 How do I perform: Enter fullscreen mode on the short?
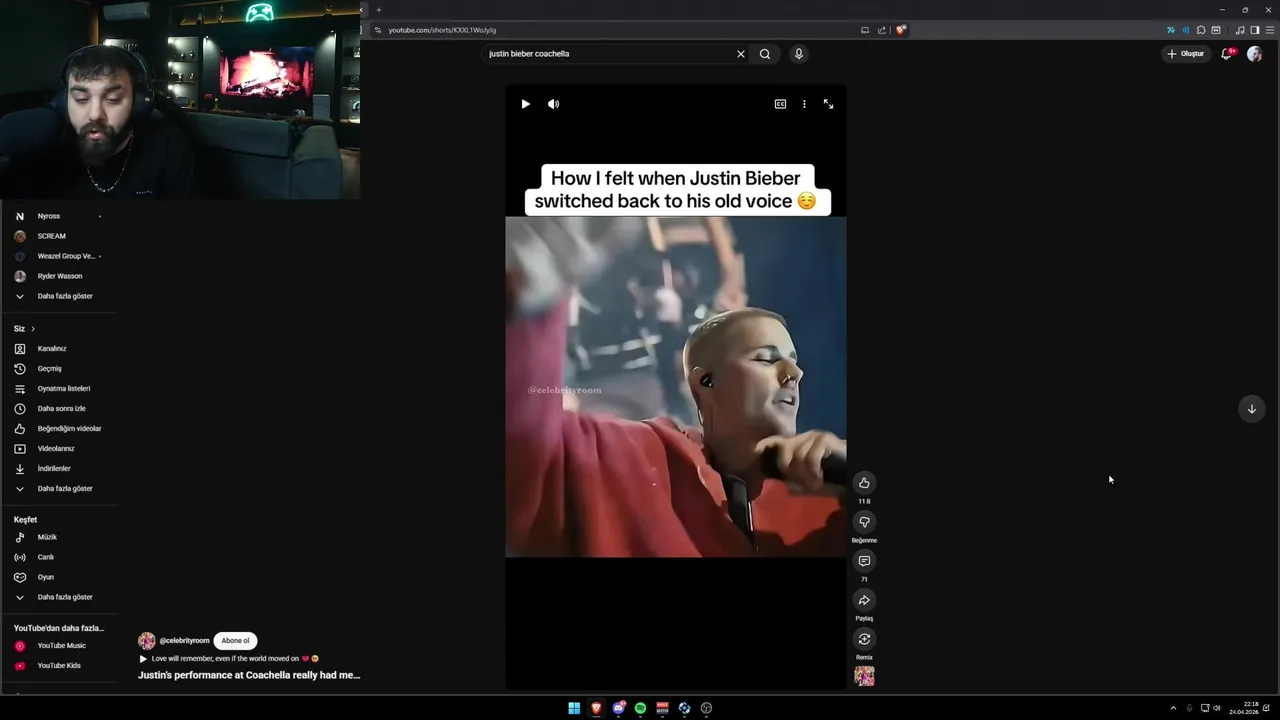pyautogui.click(x=828, y=104)
